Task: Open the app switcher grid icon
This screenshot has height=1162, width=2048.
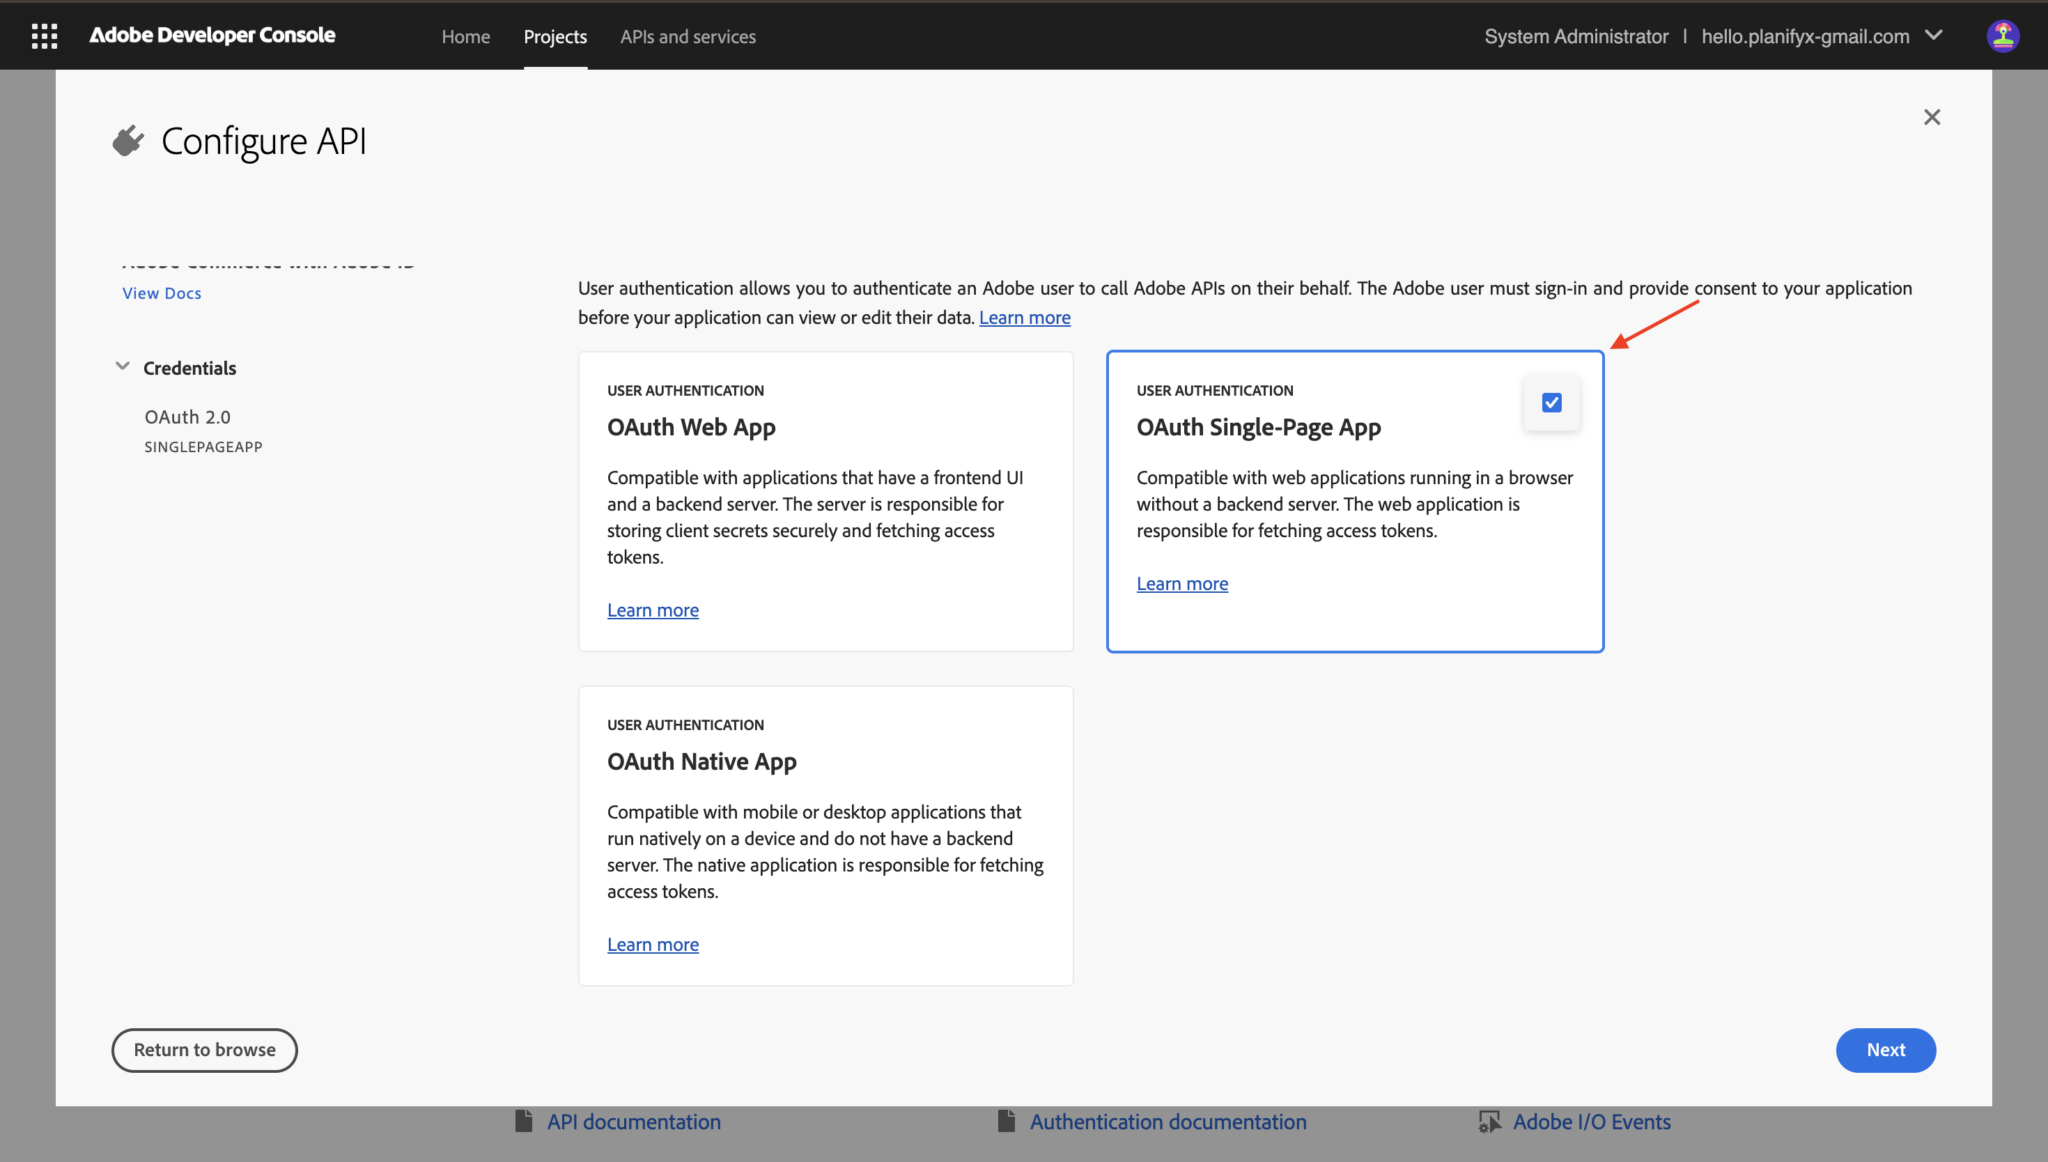Action: pyautogui.click(x=44, y=36)
